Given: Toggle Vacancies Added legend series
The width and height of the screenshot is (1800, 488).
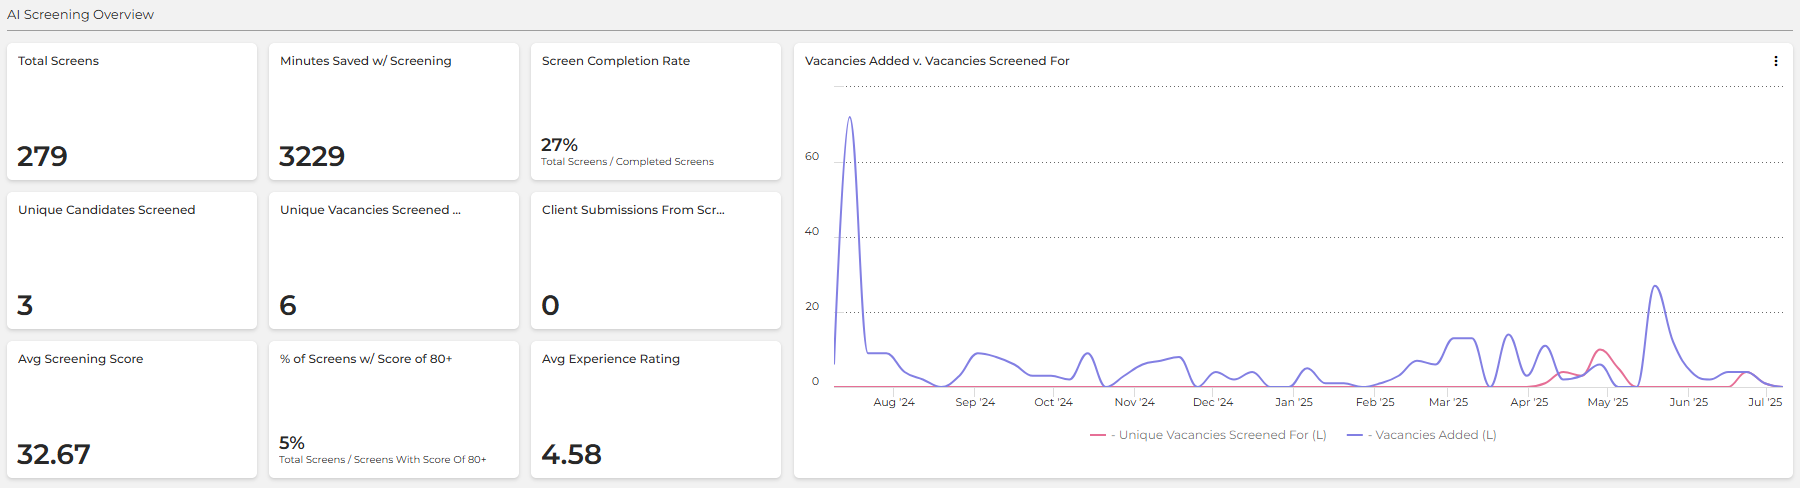Looking at the screenshot, I should (1435, 435).
